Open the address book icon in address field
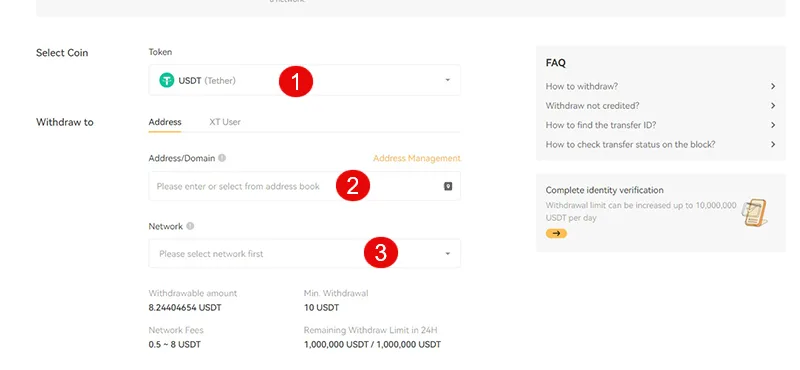 click(x=448, y=186)
